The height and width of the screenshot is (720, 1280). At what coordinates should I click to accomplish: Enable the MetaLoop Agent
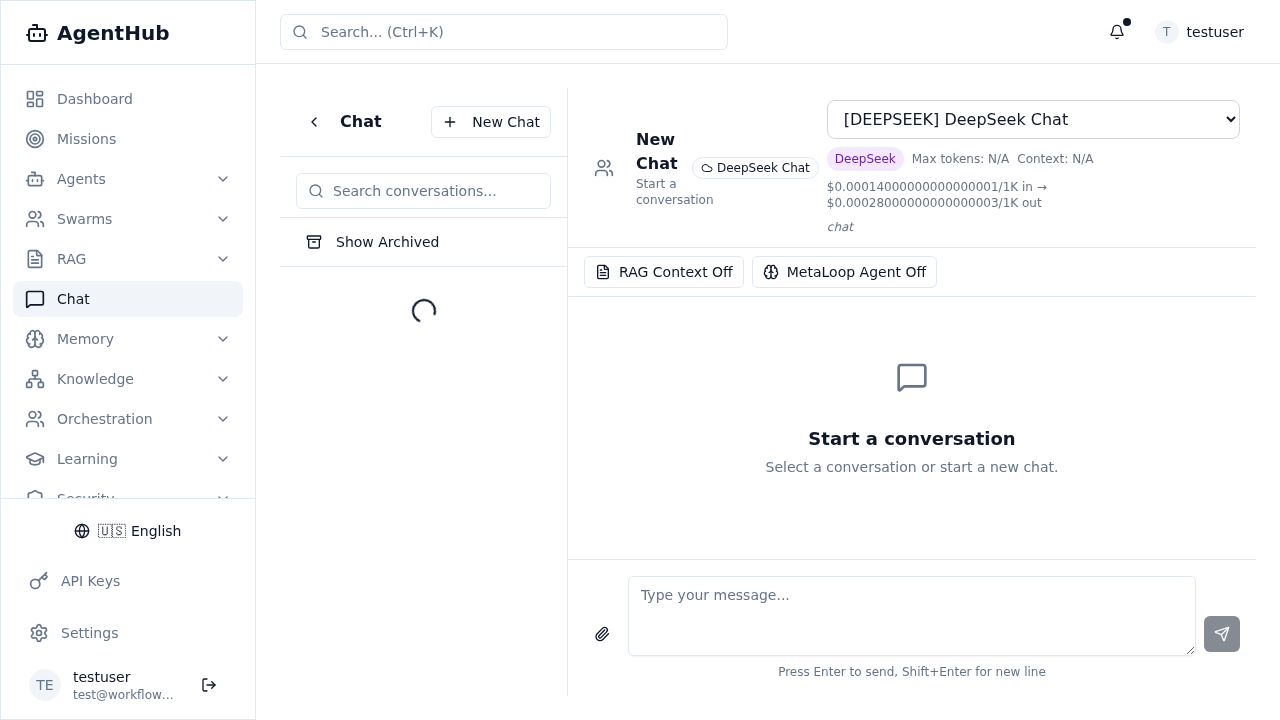844,272
